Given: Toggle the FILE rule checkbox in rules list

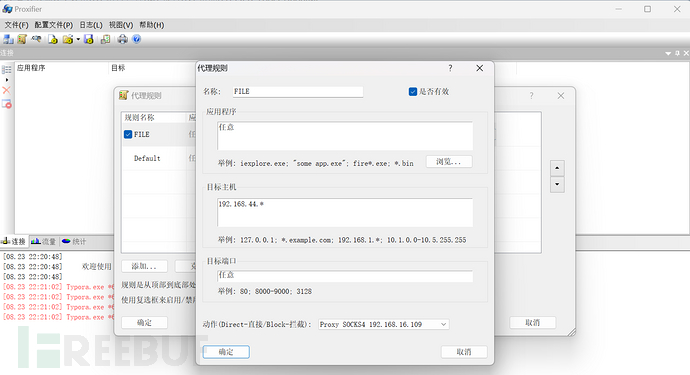Looking at the screenshot, I should (x=128, y=134).
